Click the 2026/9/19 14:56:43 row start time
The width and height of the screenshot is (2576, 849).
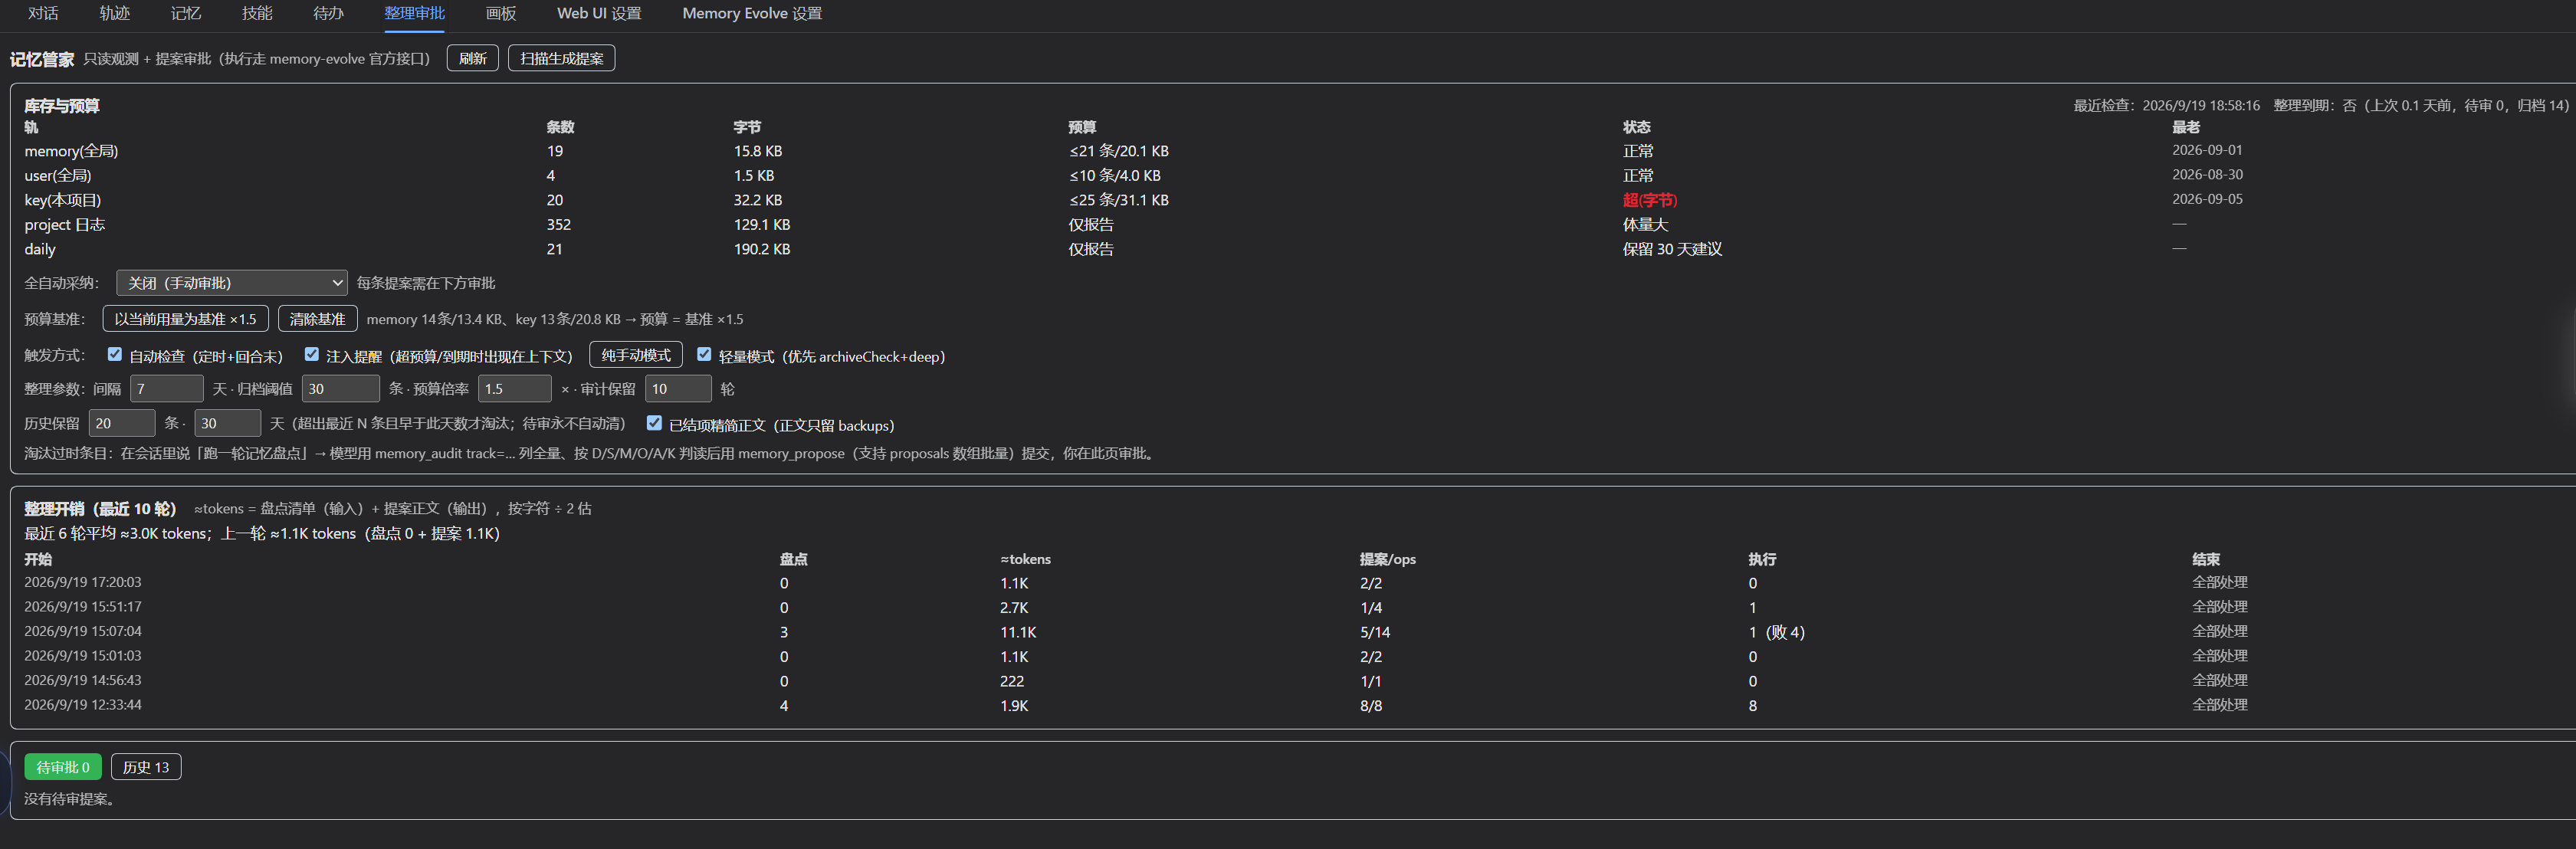tap(83, 680)
